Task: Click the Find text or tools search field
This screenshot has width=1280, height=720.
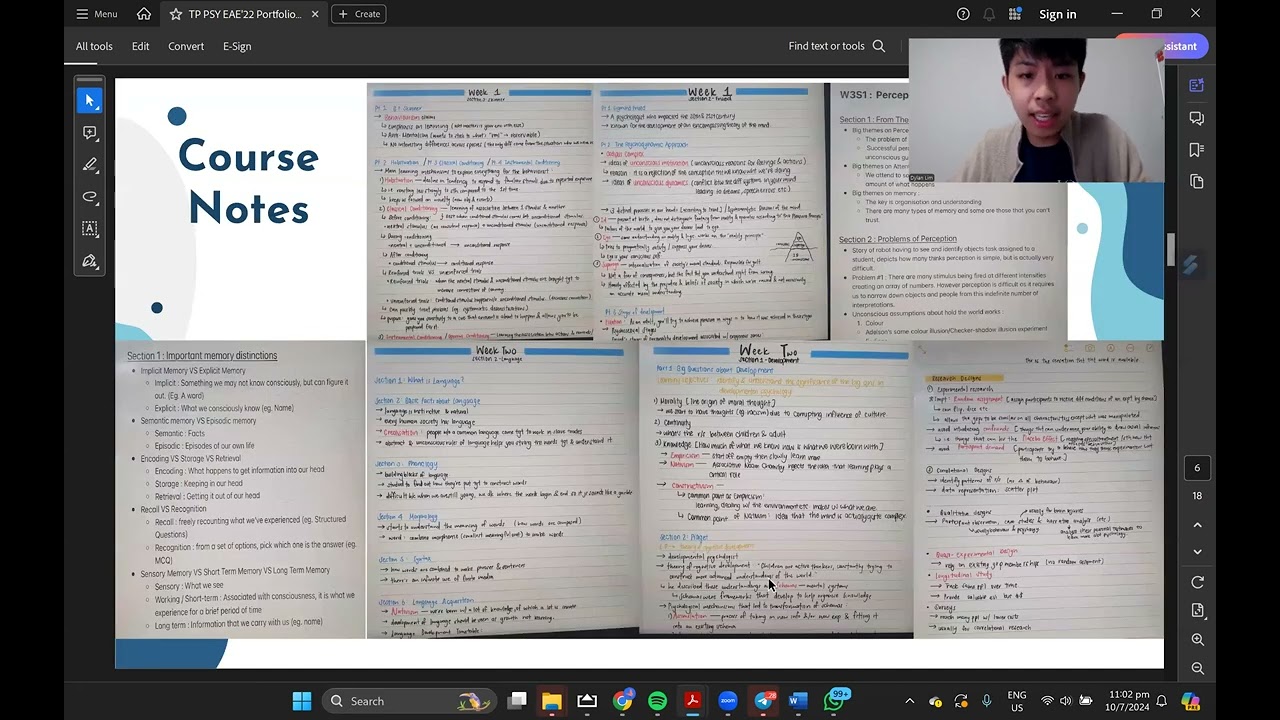Action: 837,46
